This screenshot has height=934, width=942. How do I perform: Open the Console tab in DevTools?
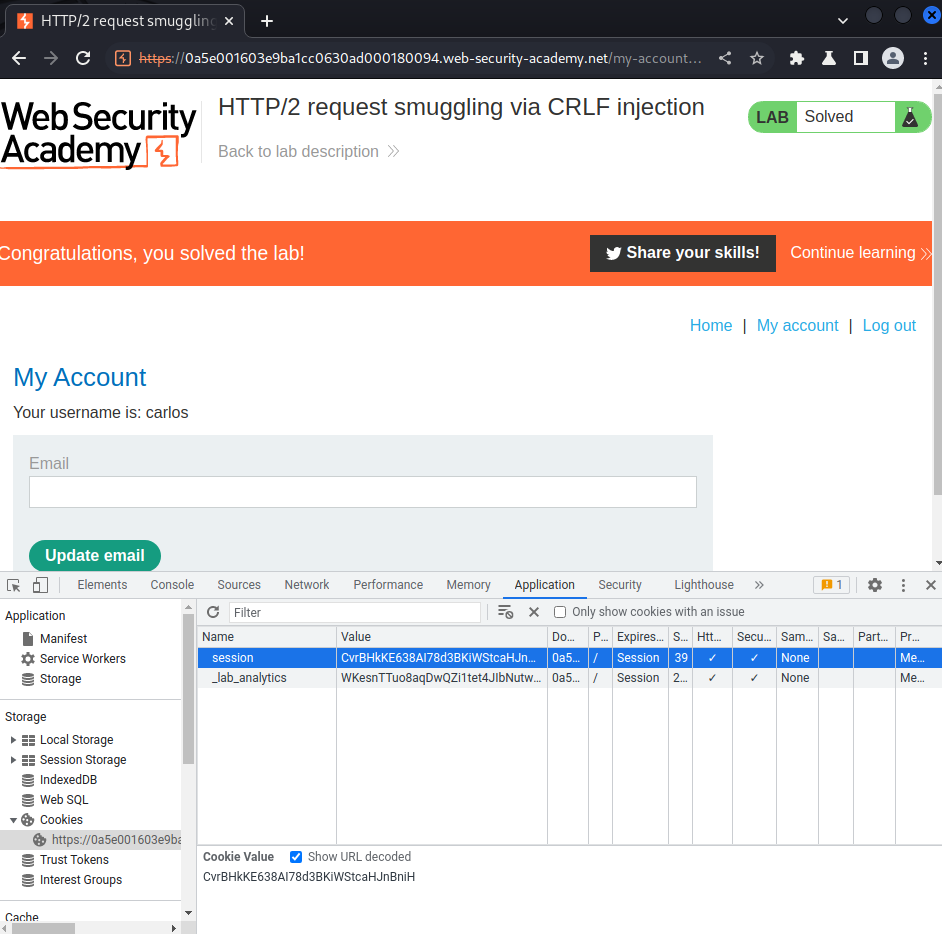[x=172, y=585]
